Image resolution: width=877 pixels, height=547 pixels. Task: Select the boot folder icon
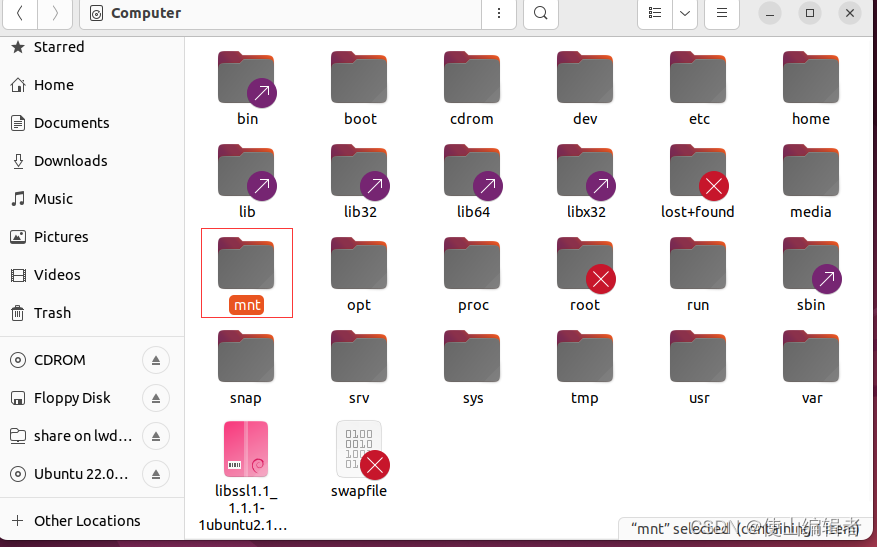(x=359, y=77)
